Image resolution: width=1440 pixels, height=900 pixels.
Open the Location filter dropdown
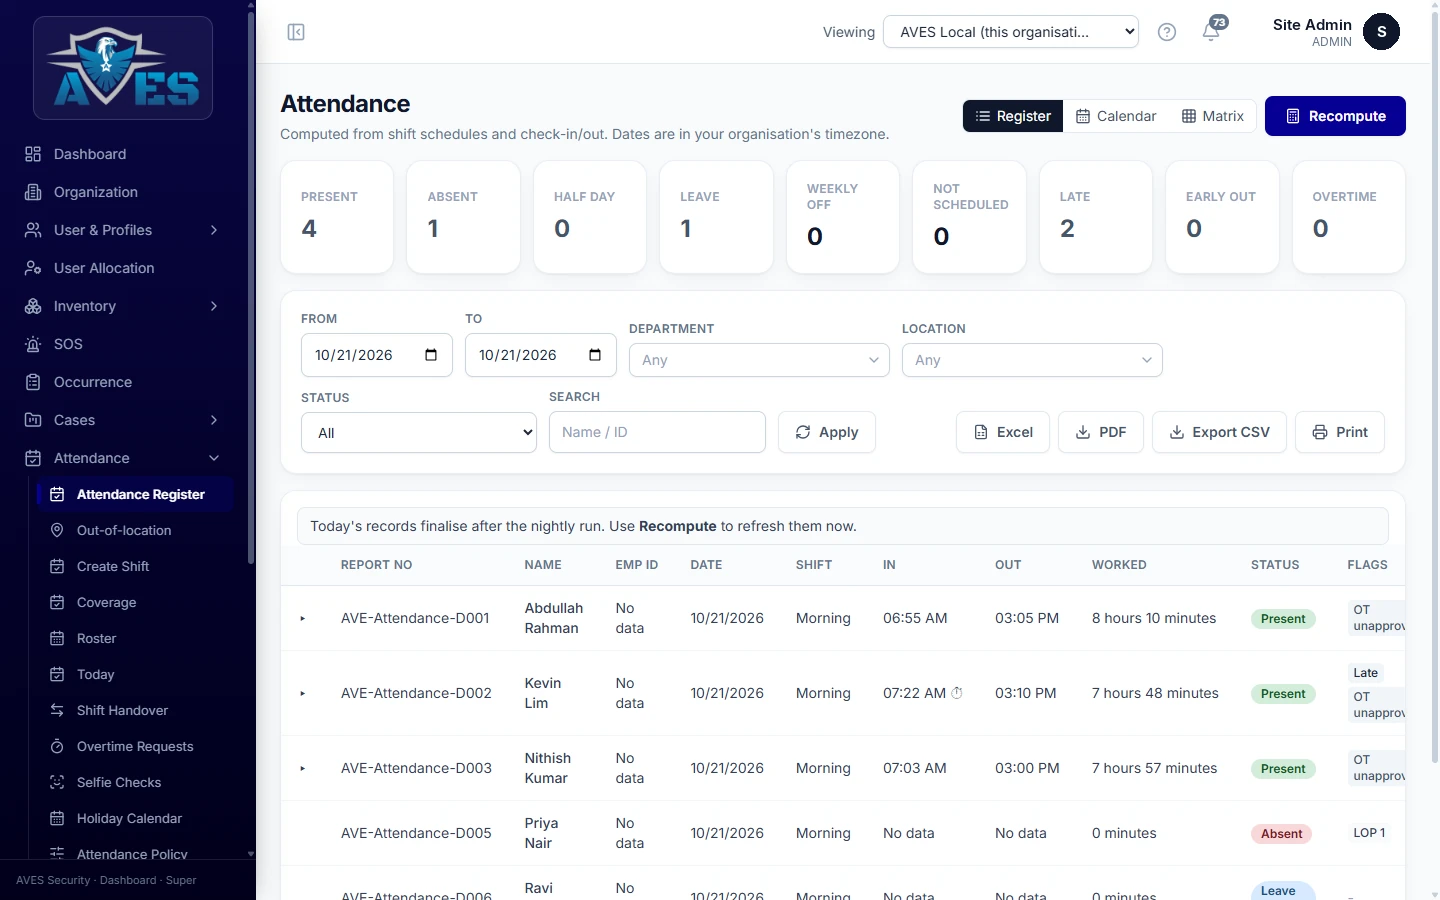pos(1032,360)
